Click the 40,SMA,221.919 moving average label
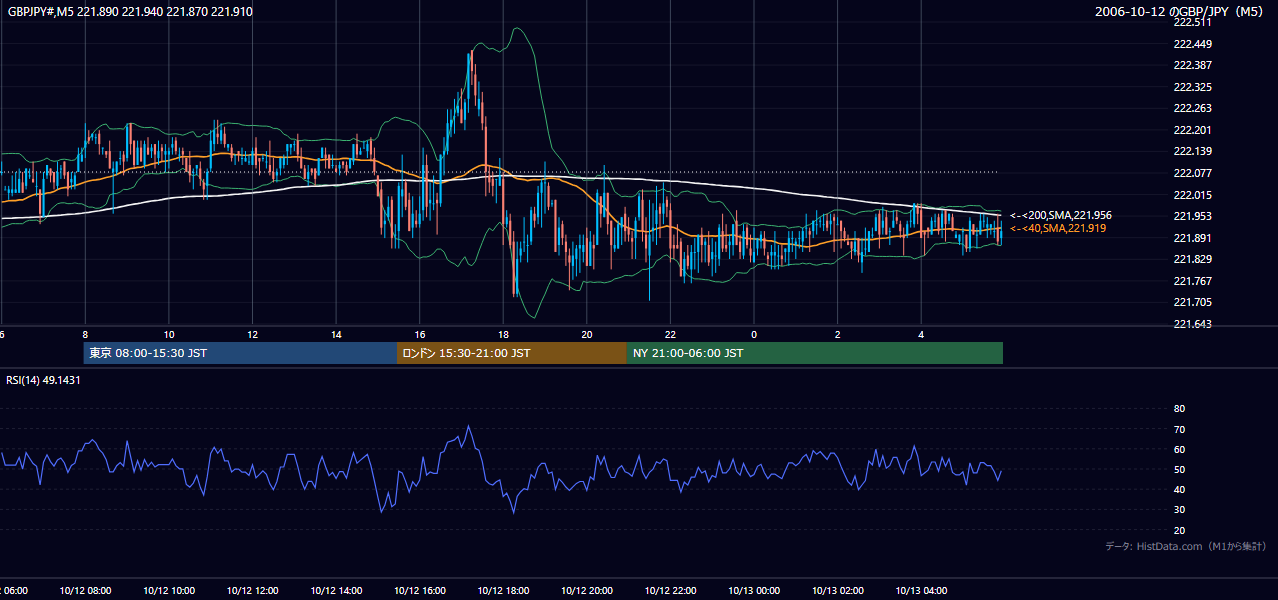Viewport: 1278px width, 600px height. (1058, 228)
